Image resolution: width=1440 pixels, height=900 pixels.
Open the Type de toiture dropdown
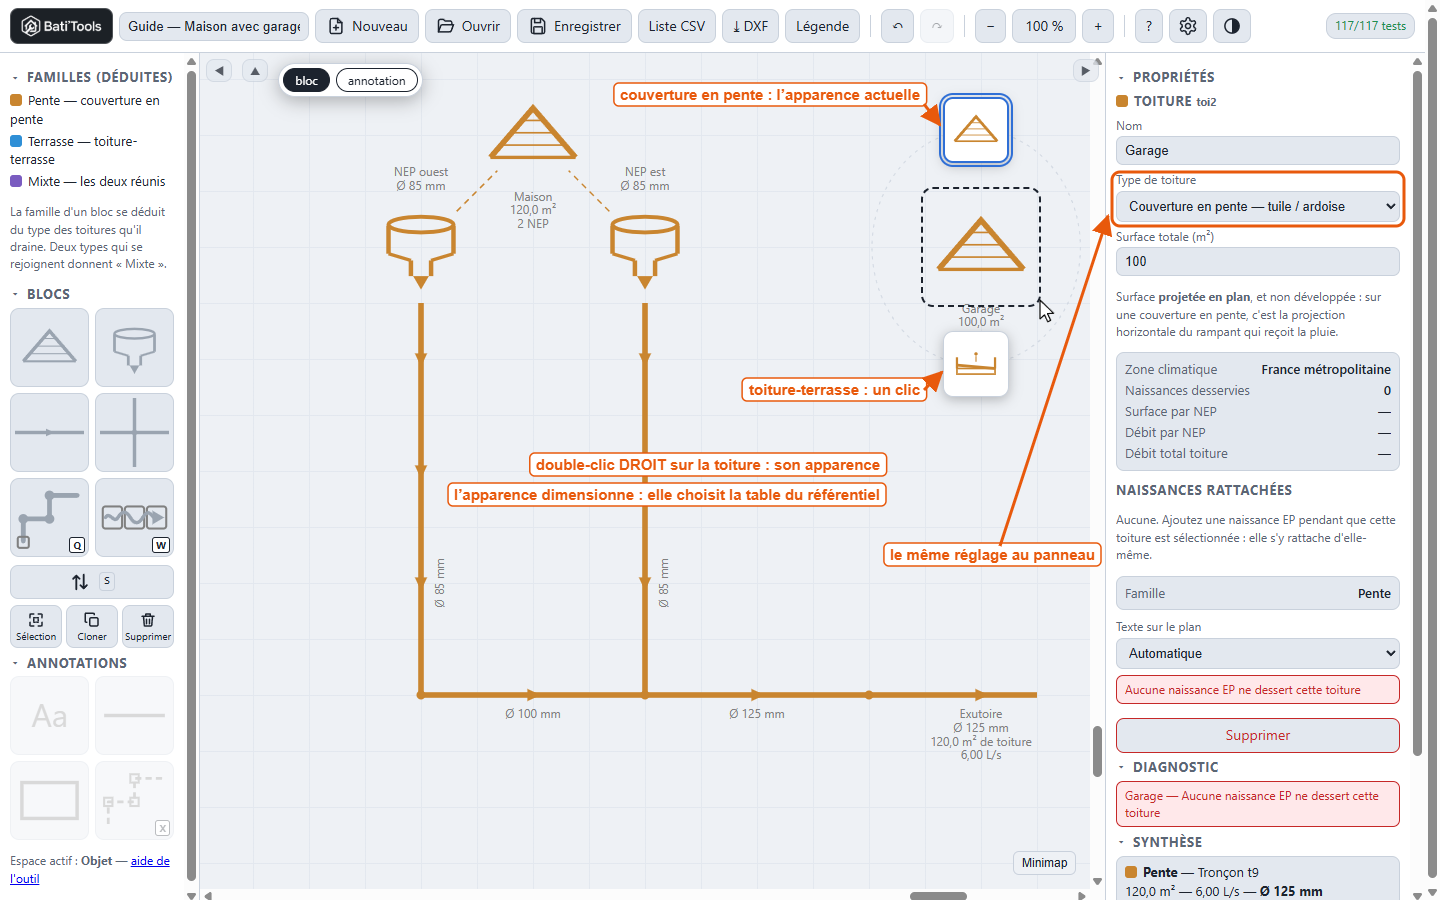coord(1258,207)
